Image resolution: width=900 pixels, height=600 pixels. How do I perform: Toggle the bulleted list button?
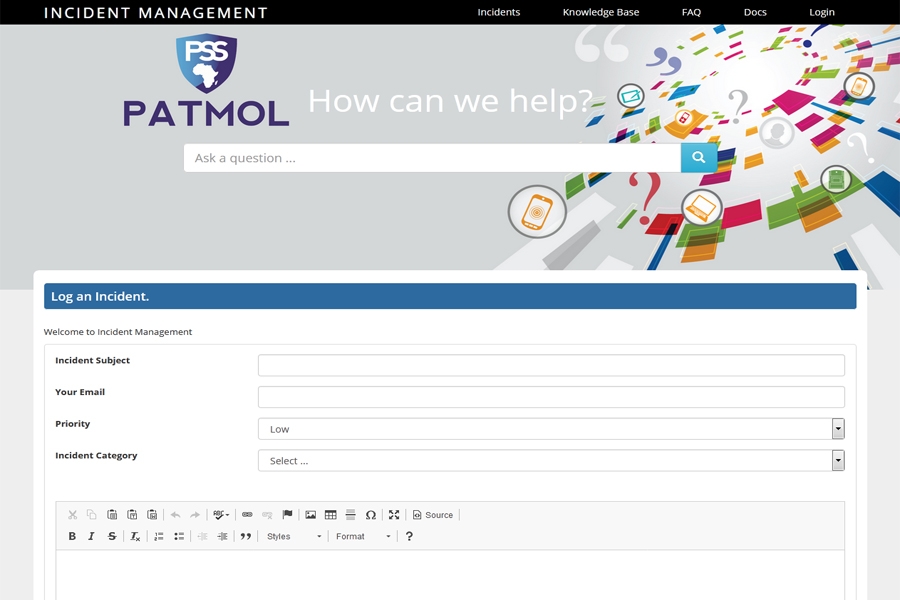[x=179, y=537]
